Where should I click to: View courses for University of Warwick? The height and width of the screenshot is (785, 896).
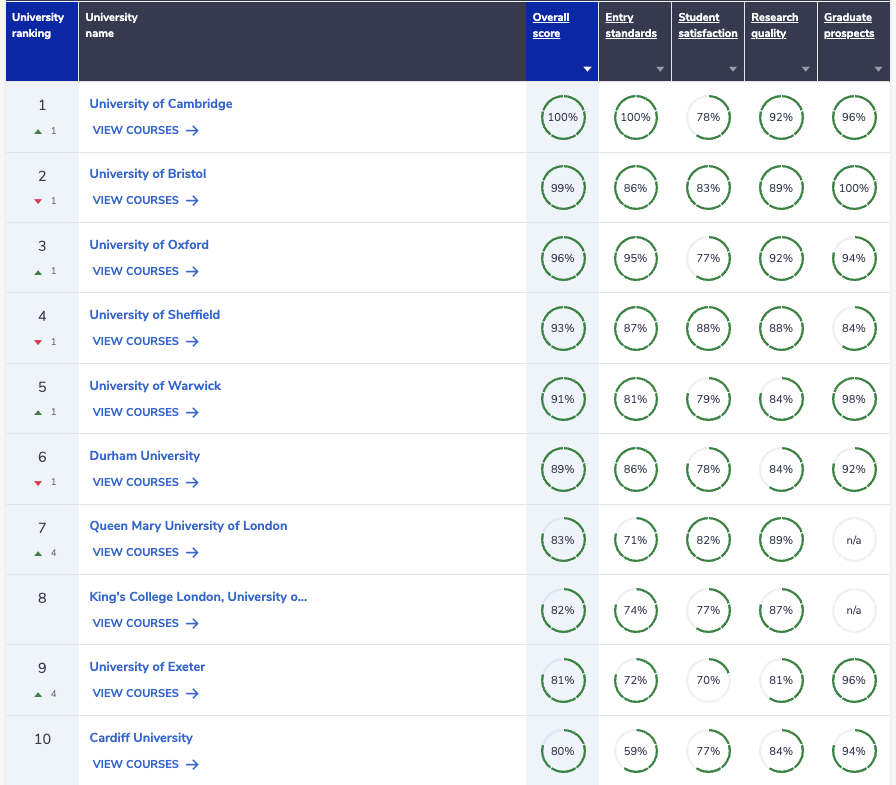[x=145, y=412]
